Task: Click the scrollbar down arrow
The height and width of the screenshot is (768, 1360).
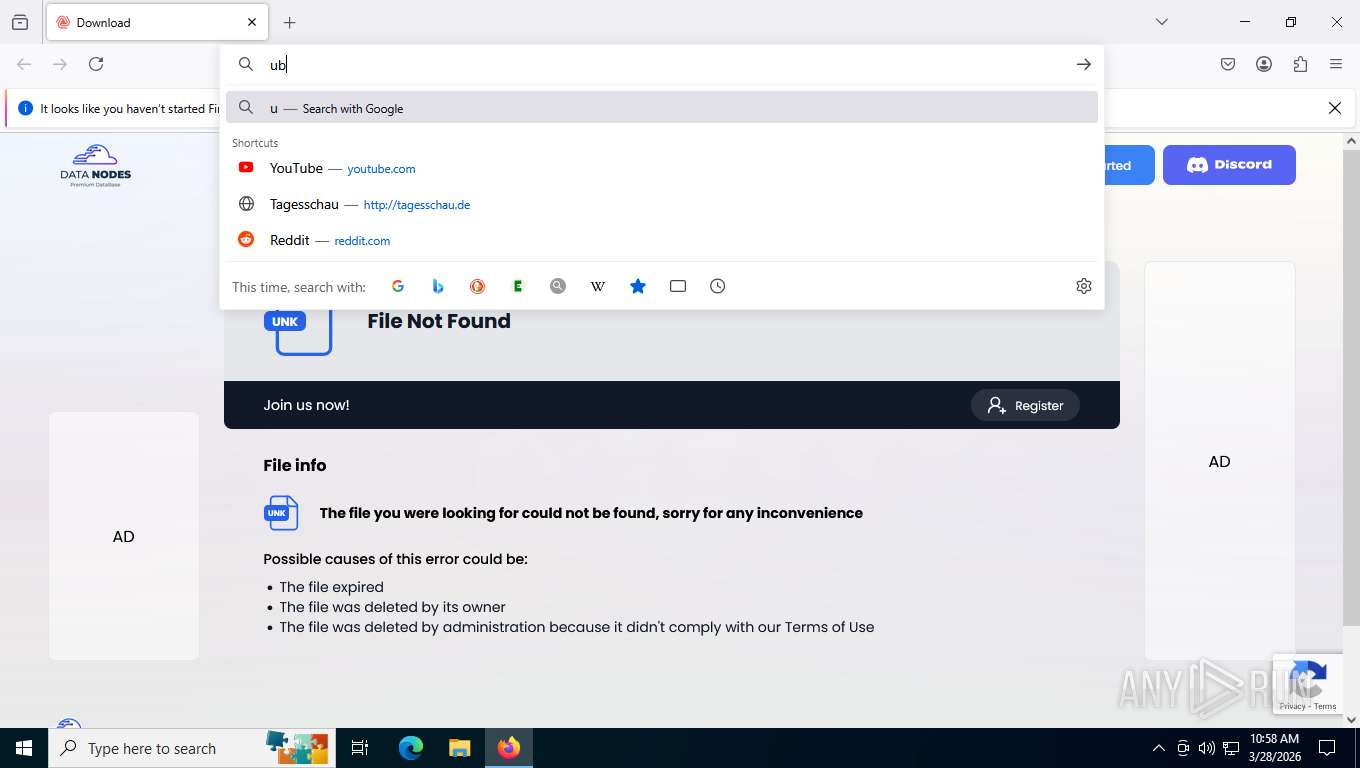Action: click(x=1351, y=719)
